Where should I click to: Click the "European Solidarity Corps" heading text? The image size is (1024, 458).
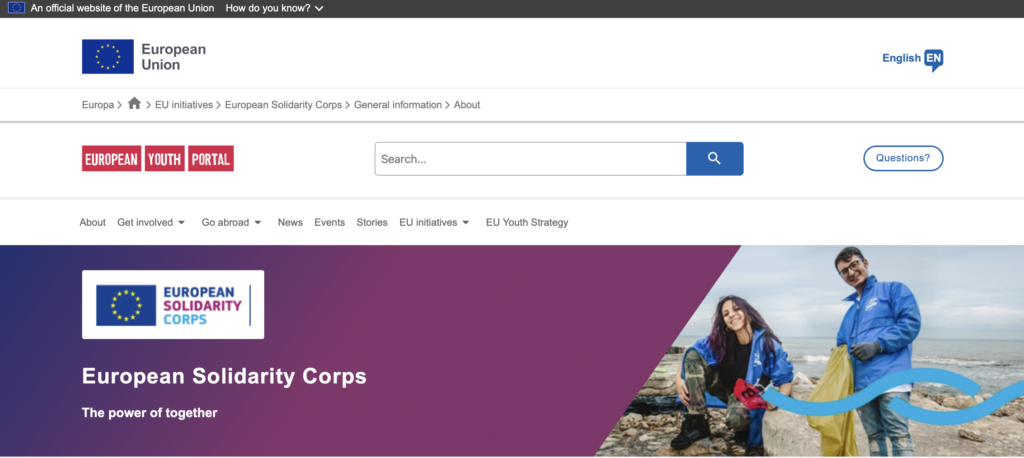(x=224, y=377)
